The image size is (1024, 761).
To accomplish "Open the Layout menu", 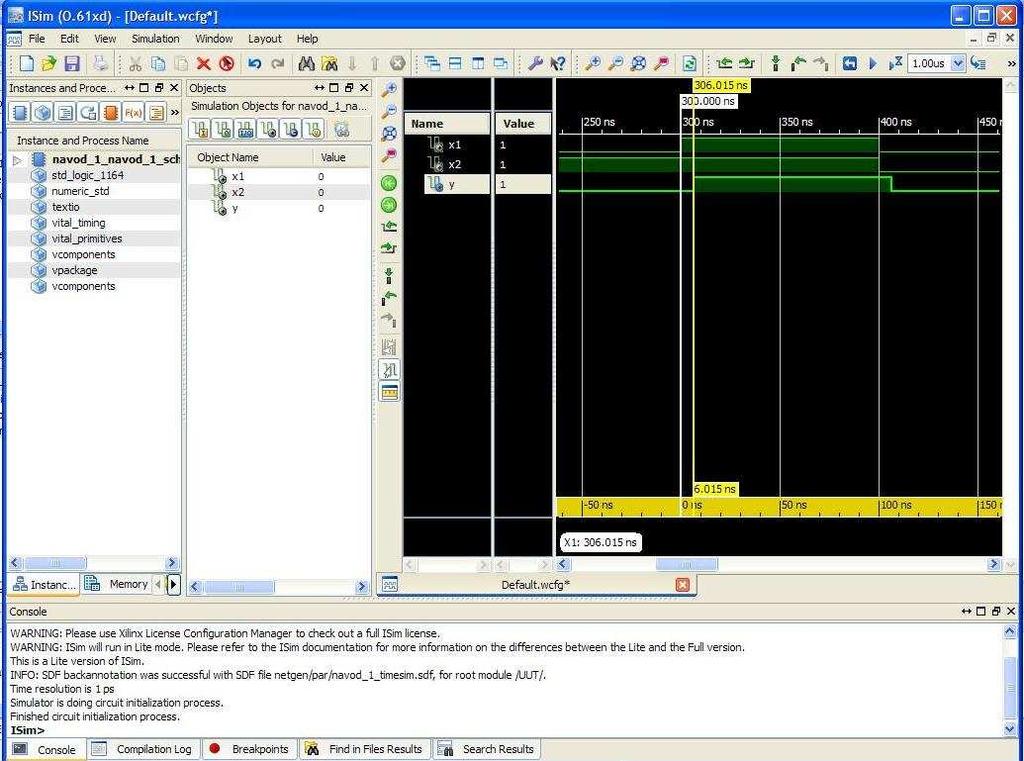I will [264, 39].
